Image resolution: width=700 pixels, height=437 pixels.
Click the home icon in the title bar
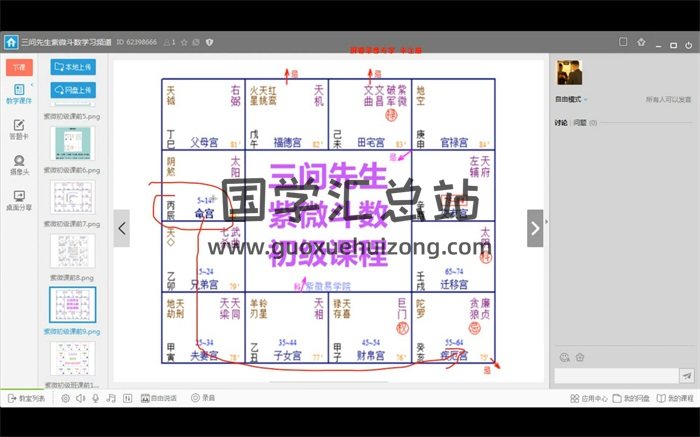11,42
